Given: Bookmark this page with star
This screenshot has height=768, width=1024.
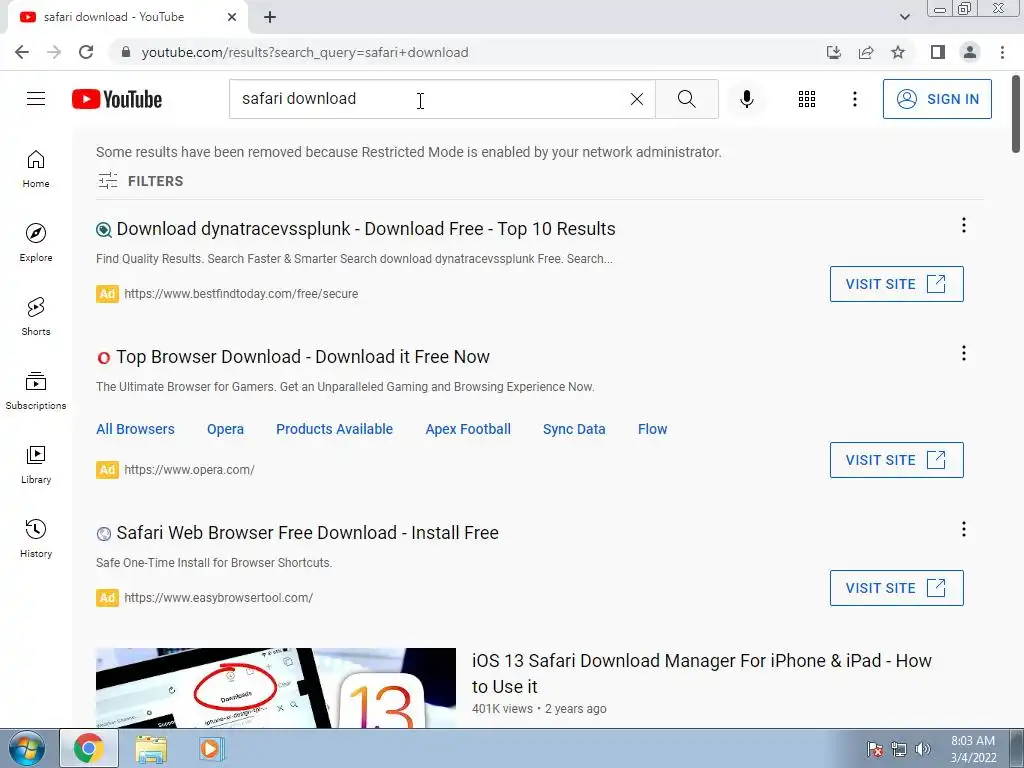Looking at the screenshot, I should coord(898,52).
